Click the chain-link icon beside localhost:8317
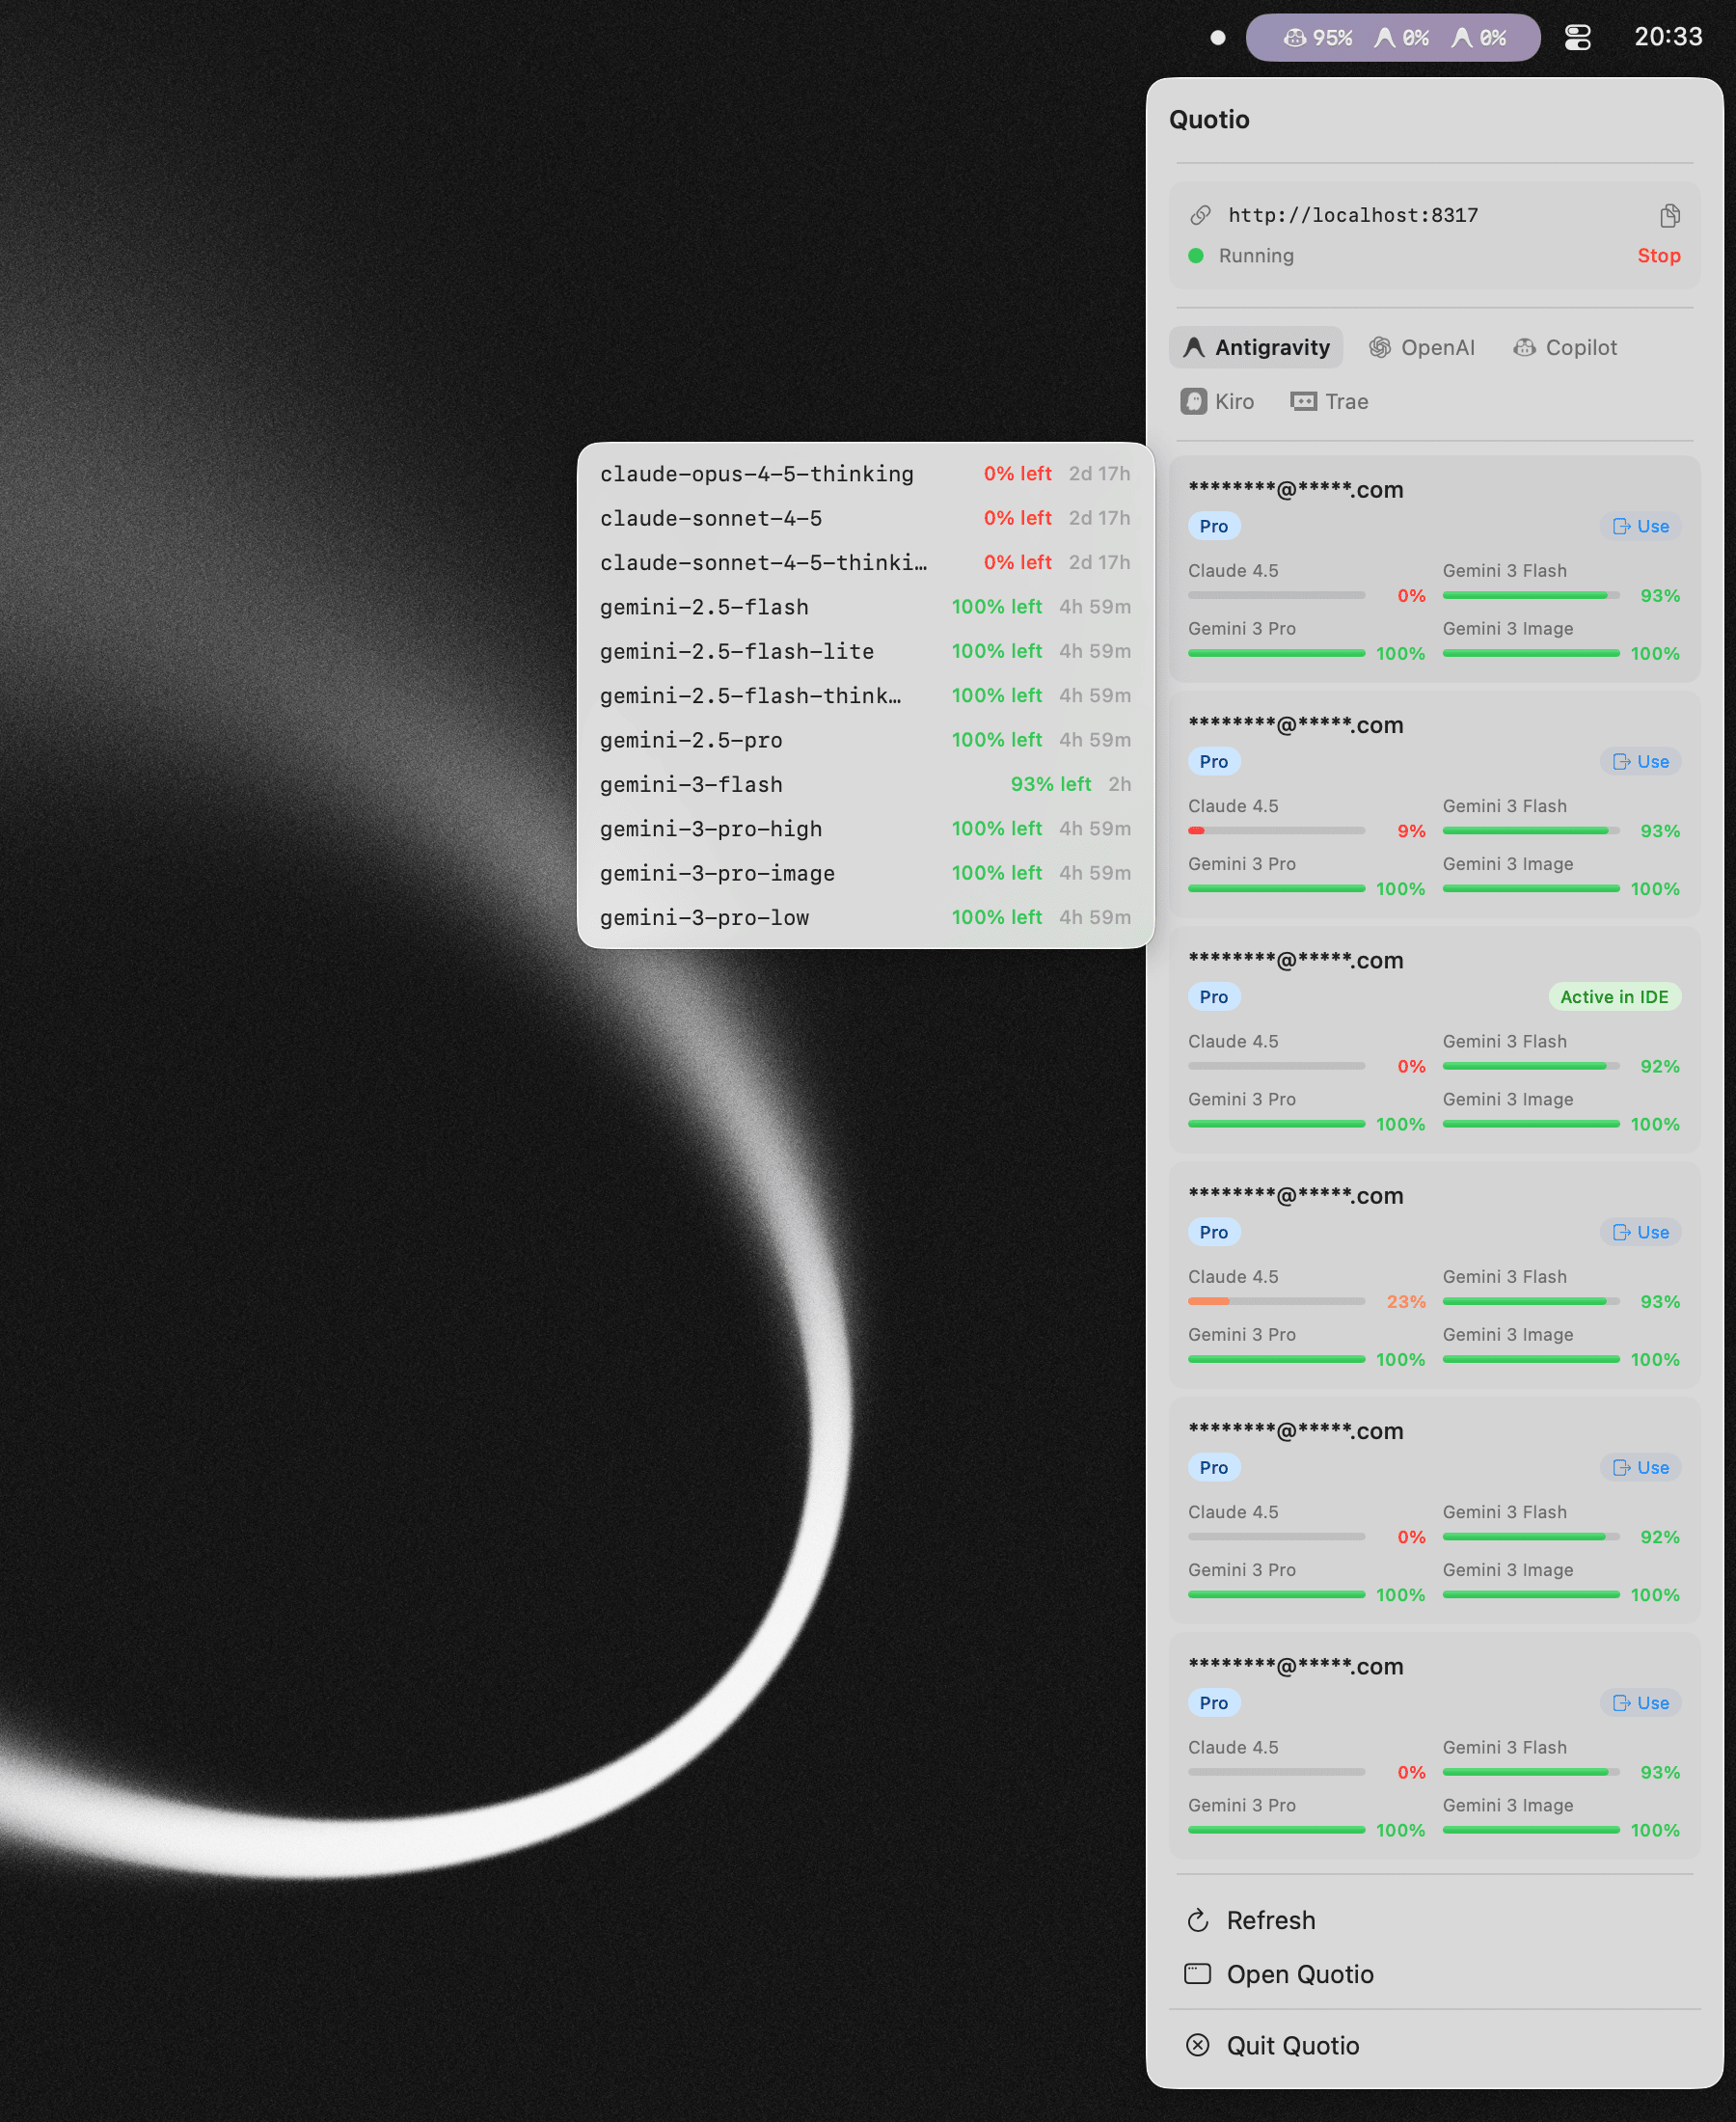This screenshot has height=2122, width=1736. [1199, 214]
